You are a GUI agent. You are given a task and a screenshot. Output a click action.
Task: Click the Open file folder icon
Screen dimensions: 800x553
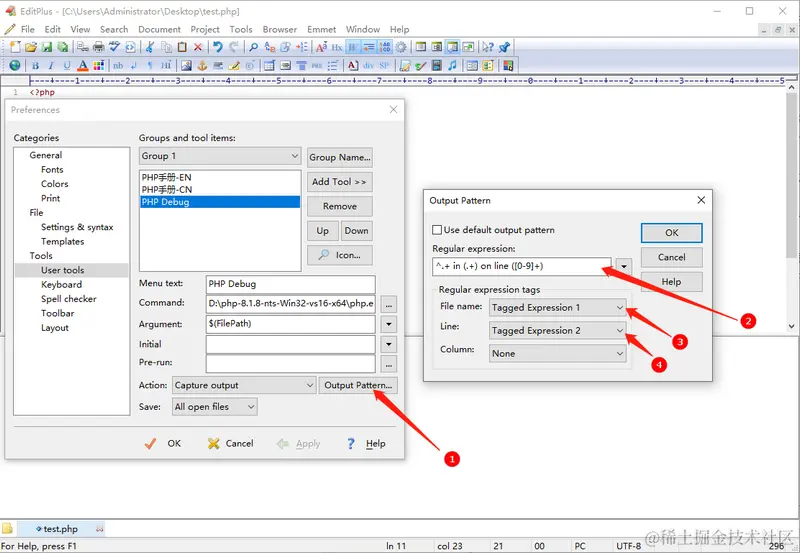31,47
